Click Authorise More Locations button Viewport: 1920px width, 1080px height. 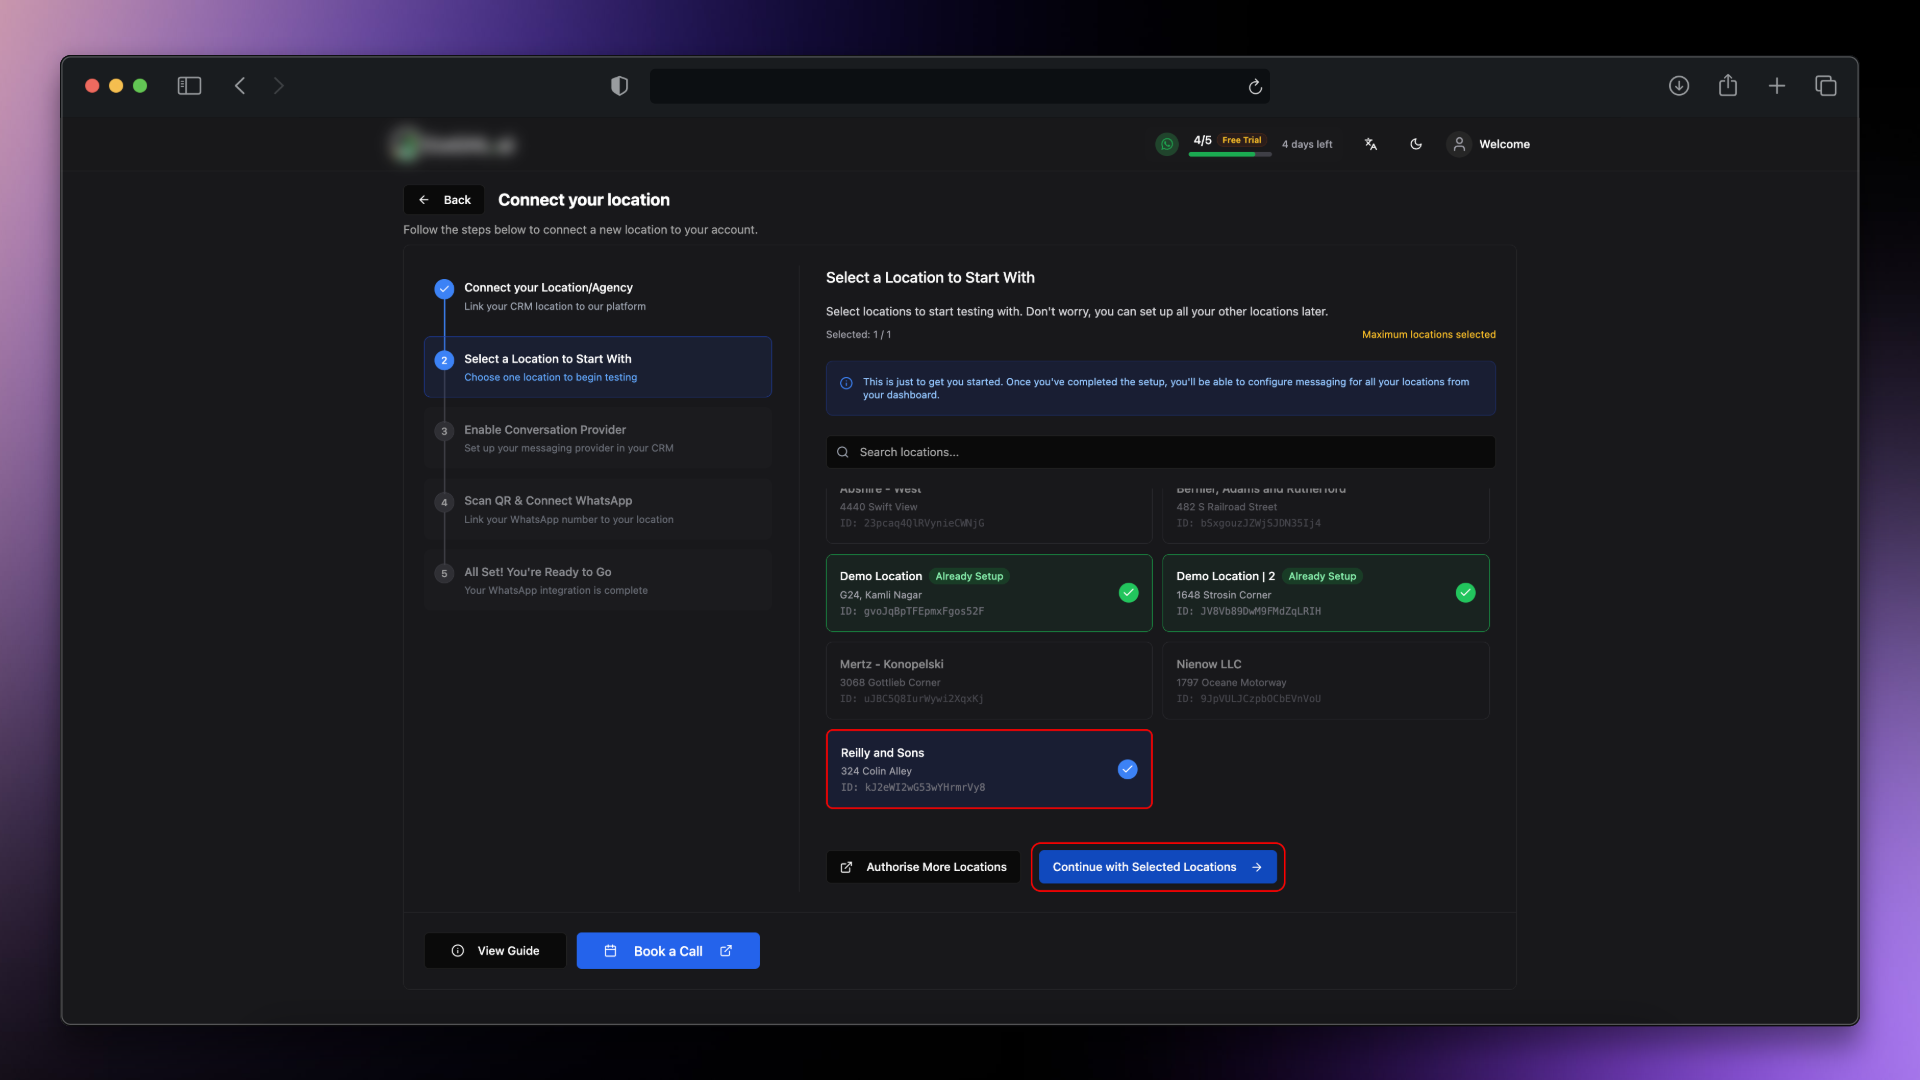click(923, 867)
